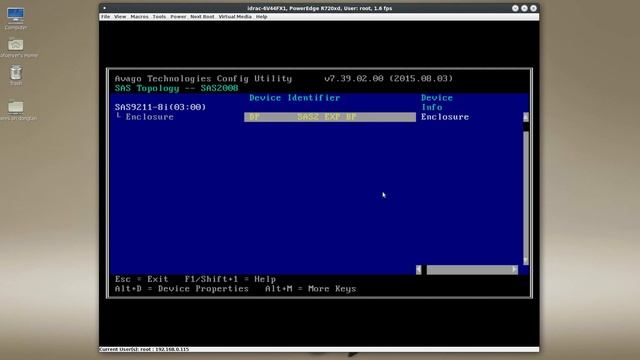Click the Avago Technologies Config Utility title
Screen dimensions: 640x360
tap(203, 79)
